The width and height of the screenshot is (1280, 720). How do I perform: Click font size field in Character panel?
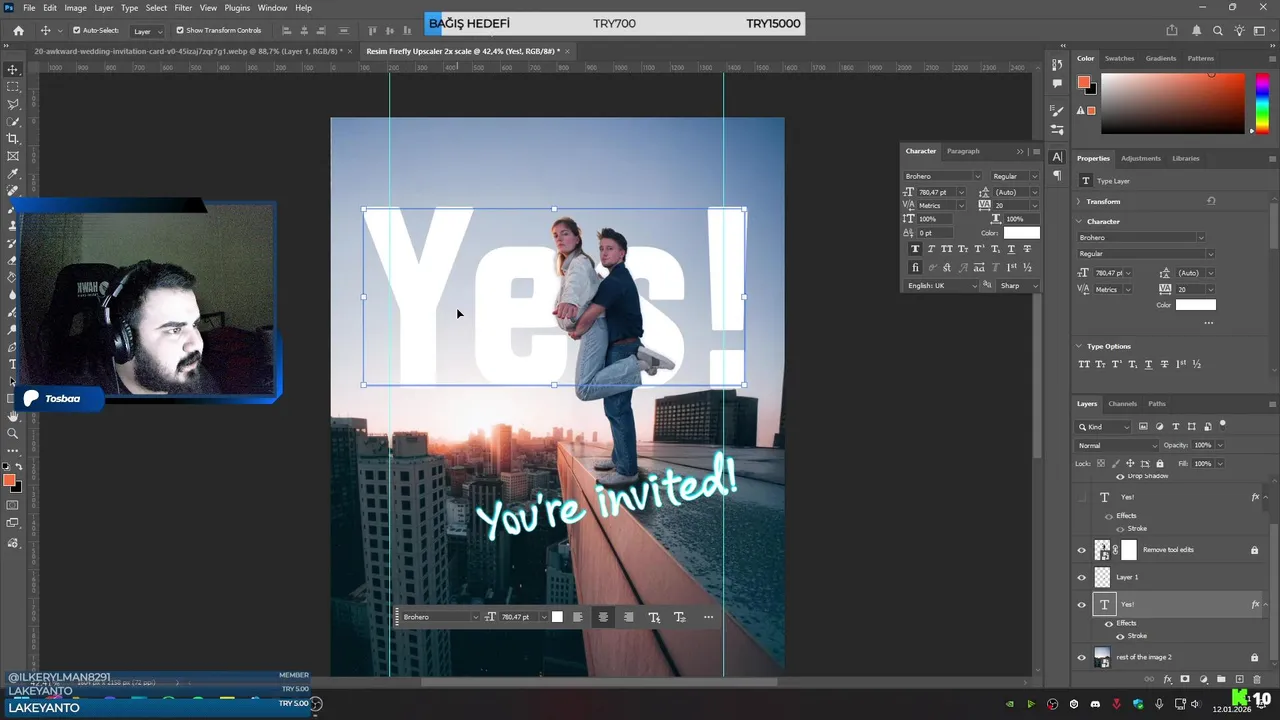point(936,192)
